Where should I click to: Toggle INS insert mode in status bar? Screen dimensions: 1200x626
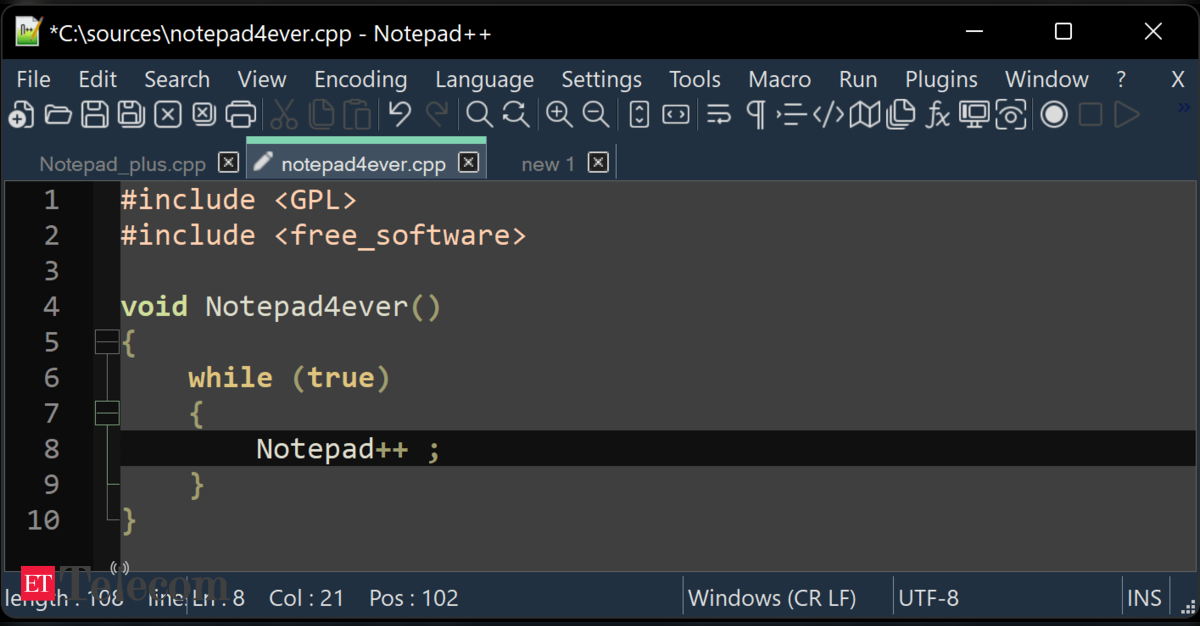(x=1144, y=598)
